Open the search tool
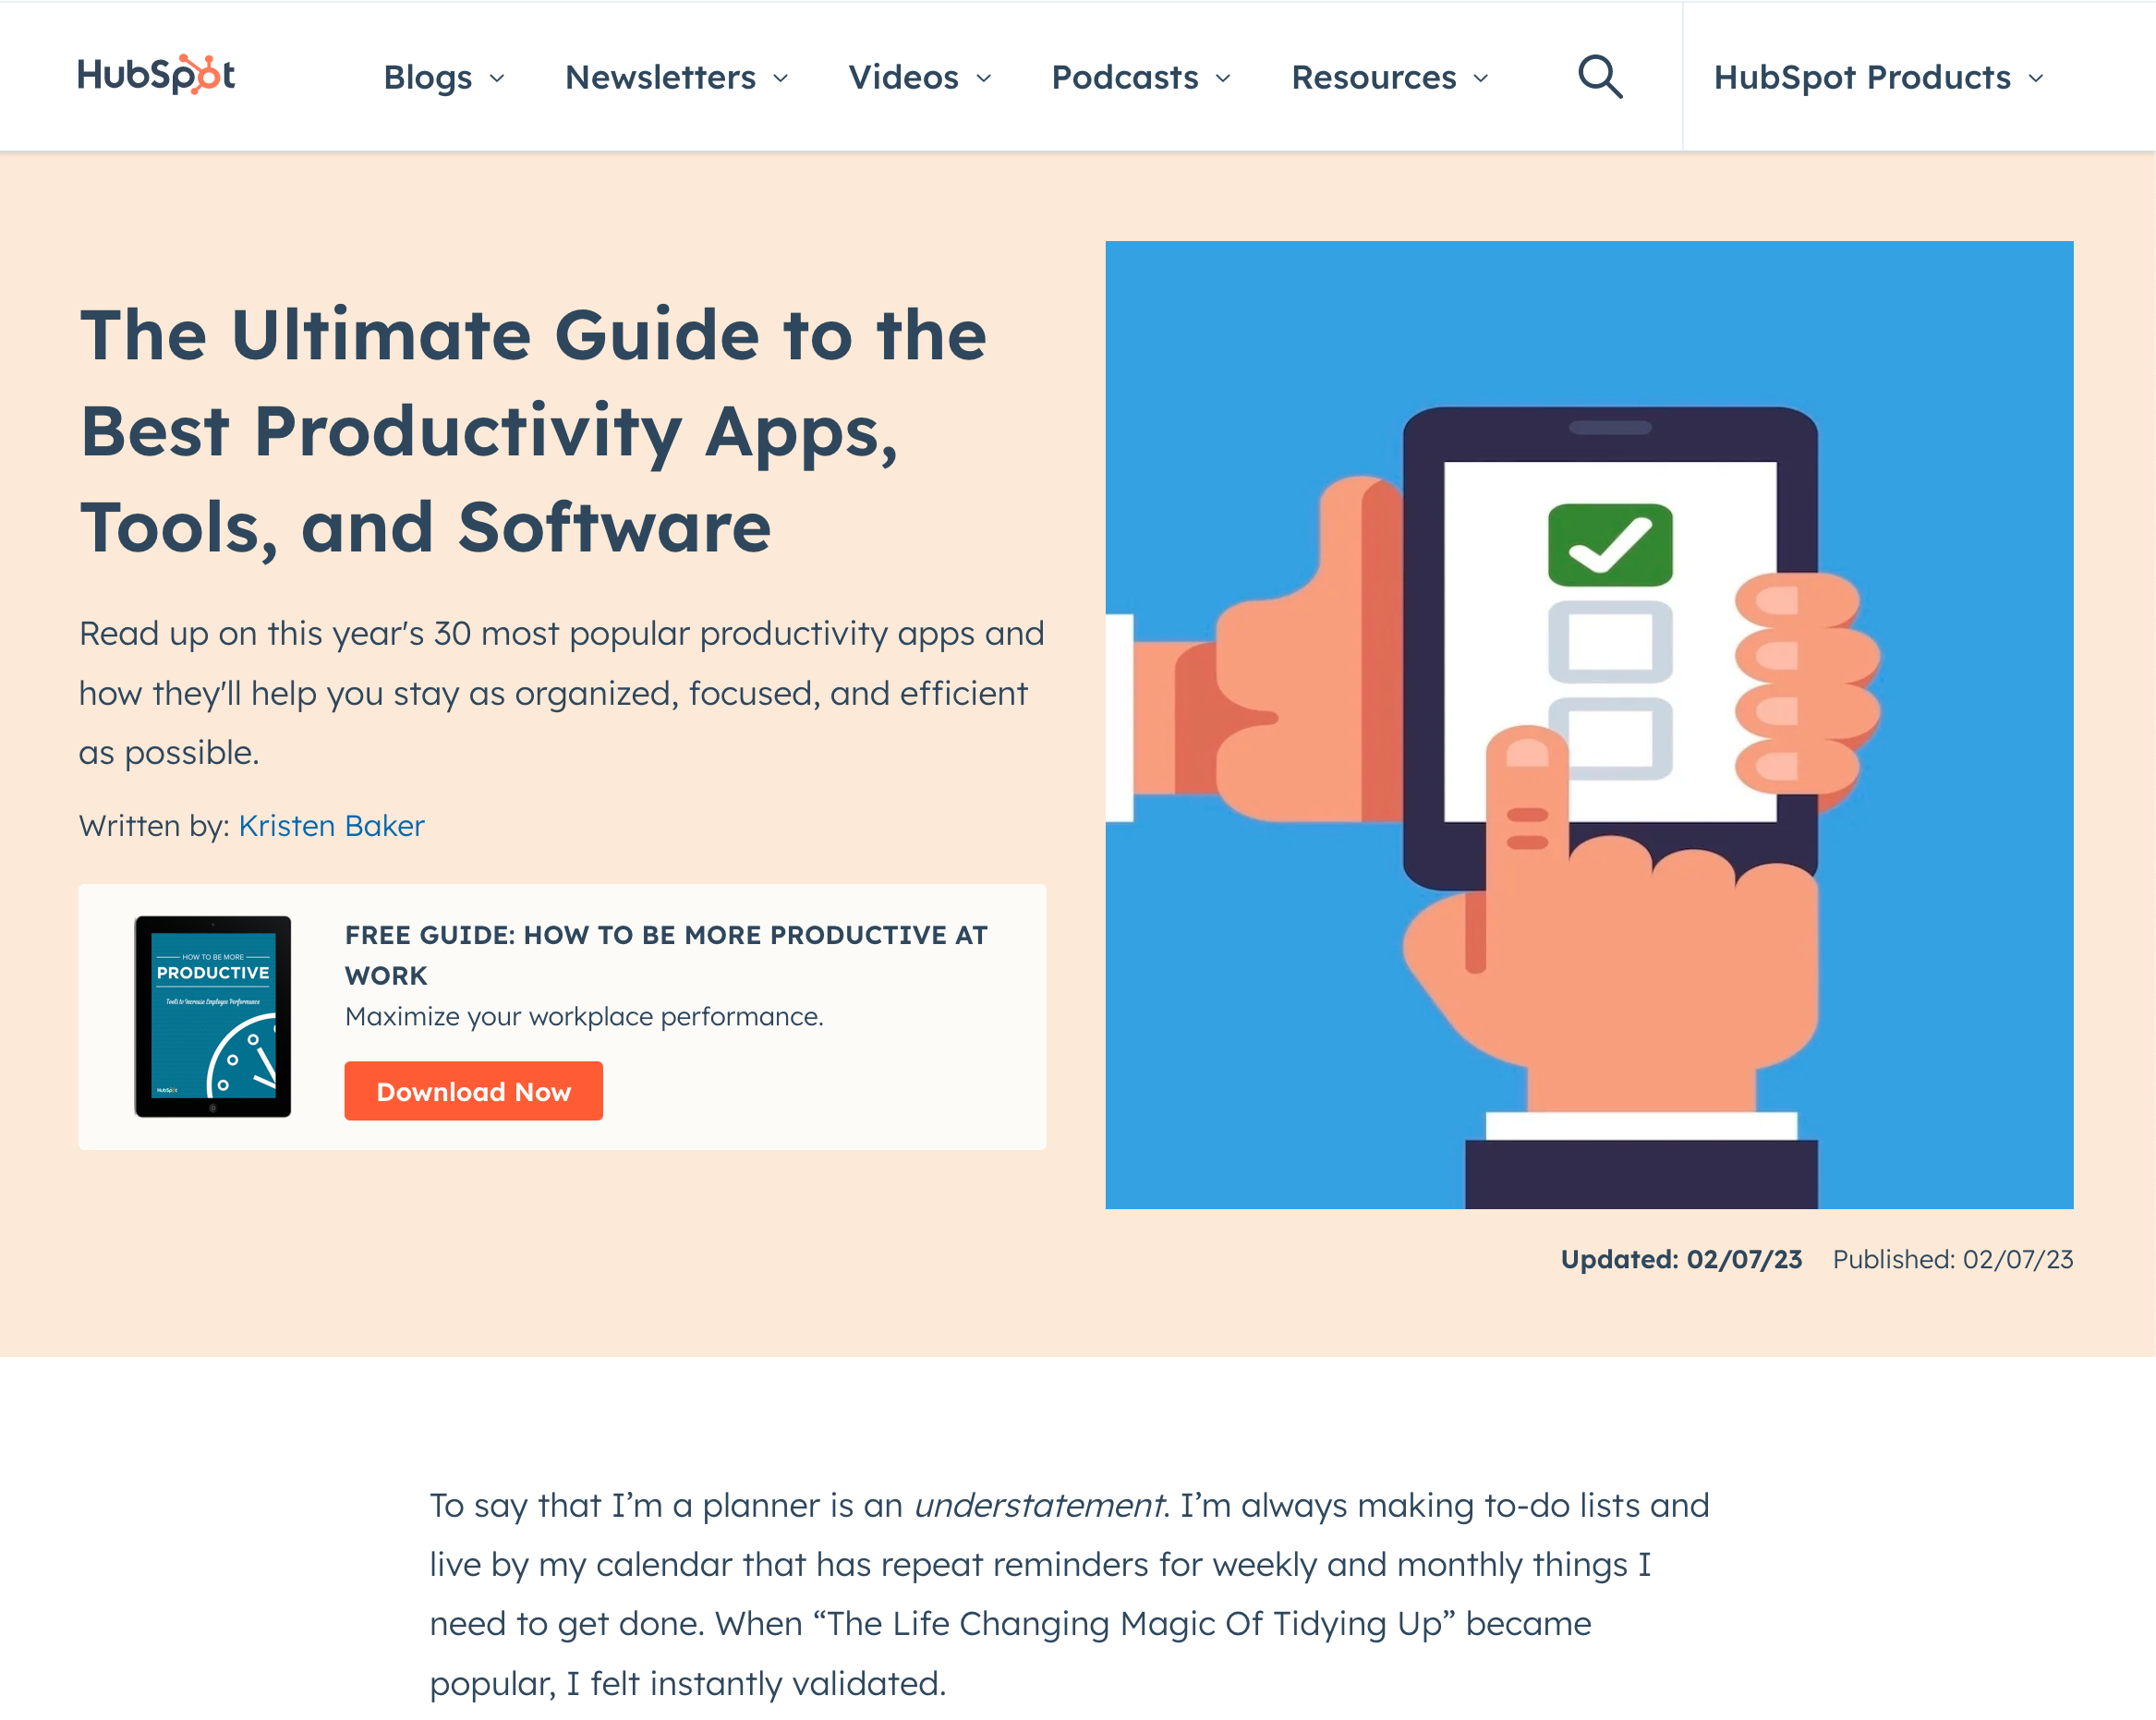Image resolution: width=2156 pixels, height=1720 pixels. tap(1598, 75)
